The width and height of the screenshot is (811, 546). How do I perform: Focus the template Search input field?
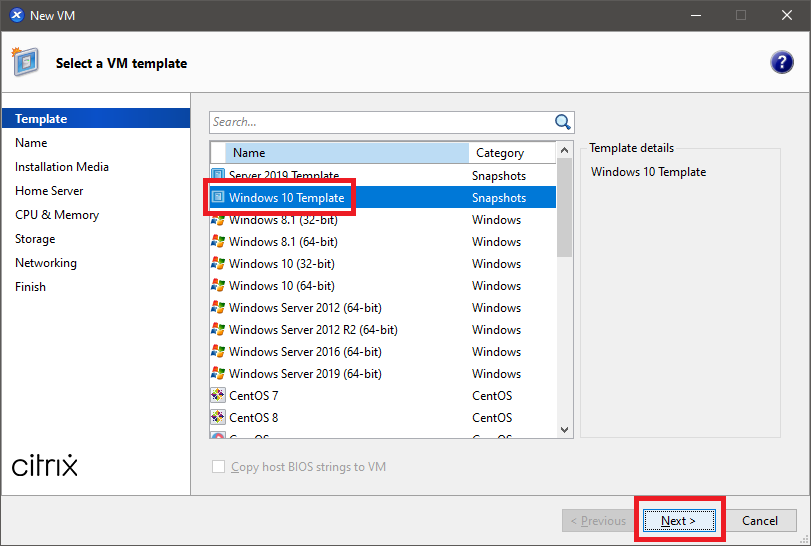380,122
